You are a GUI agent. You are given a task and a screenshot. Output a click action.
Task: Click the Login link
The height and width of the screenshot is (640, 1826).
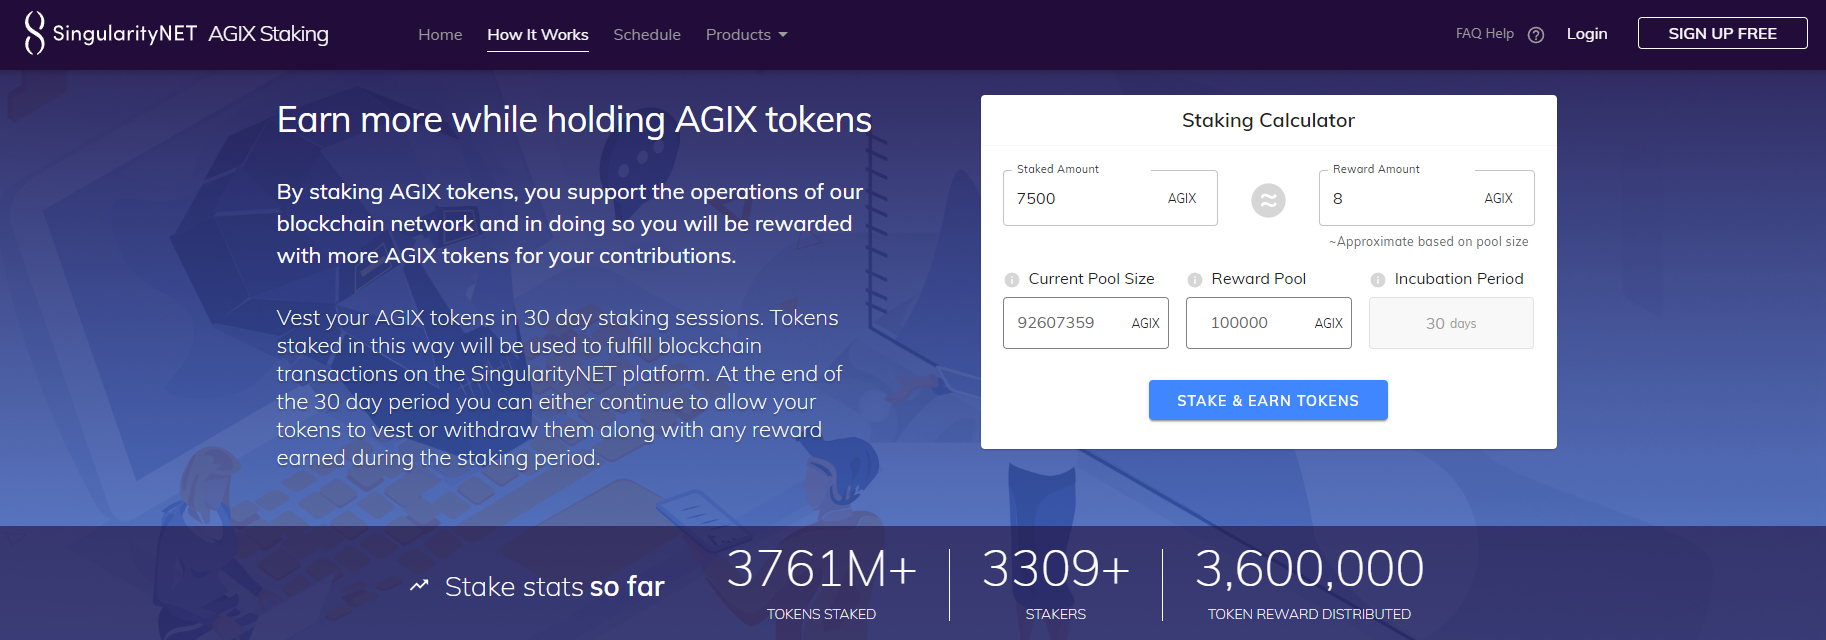point(1587,33)
